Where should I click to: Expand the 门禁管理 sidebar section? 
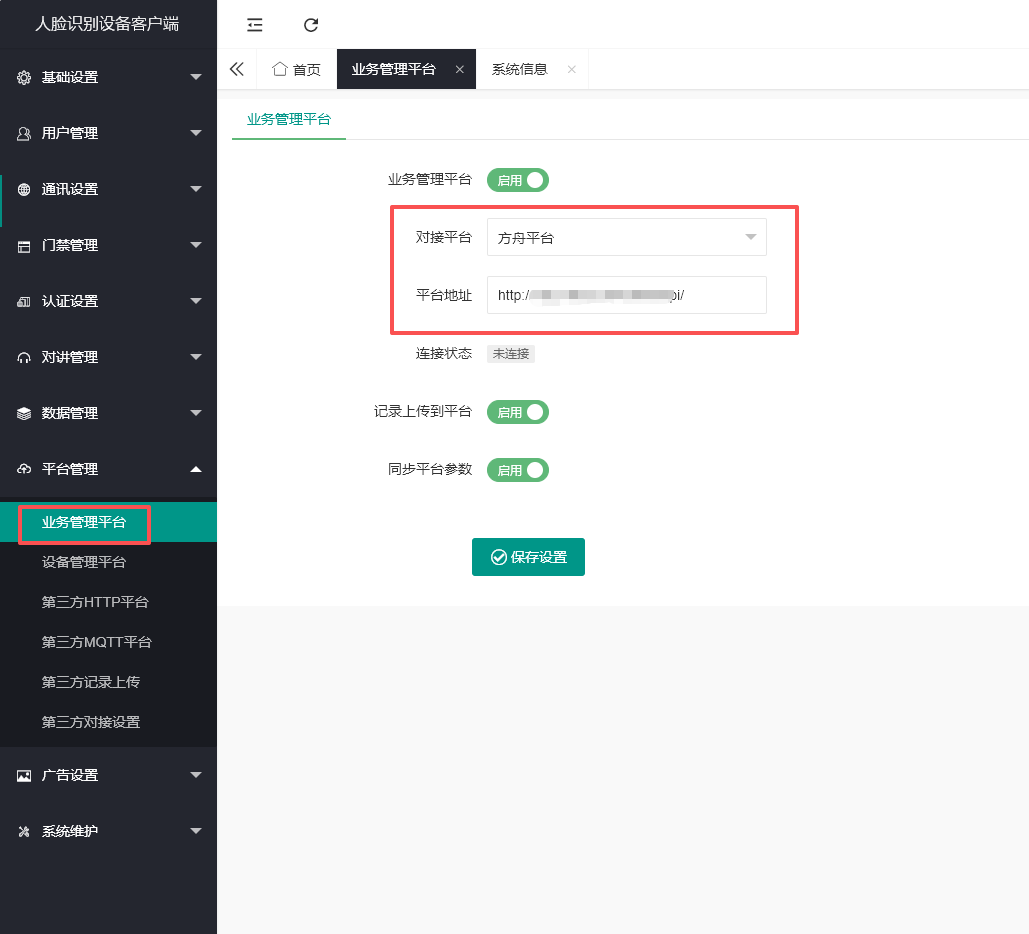click(x=108, y=245)
